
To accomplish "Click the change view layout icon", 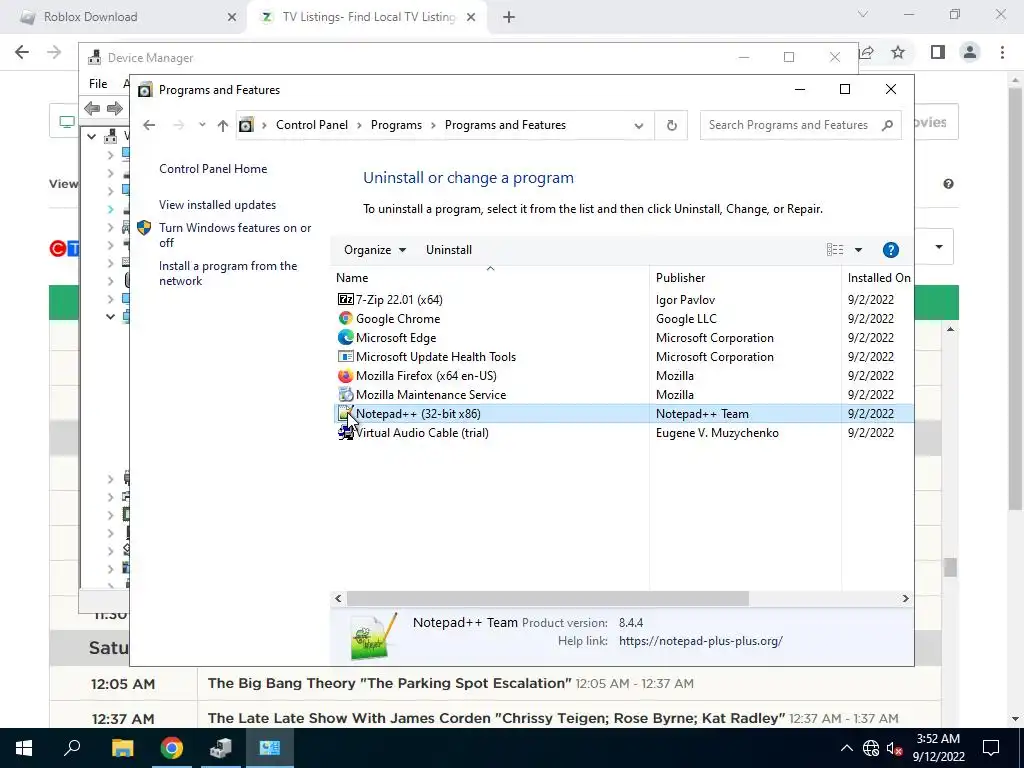I will 835,249.
